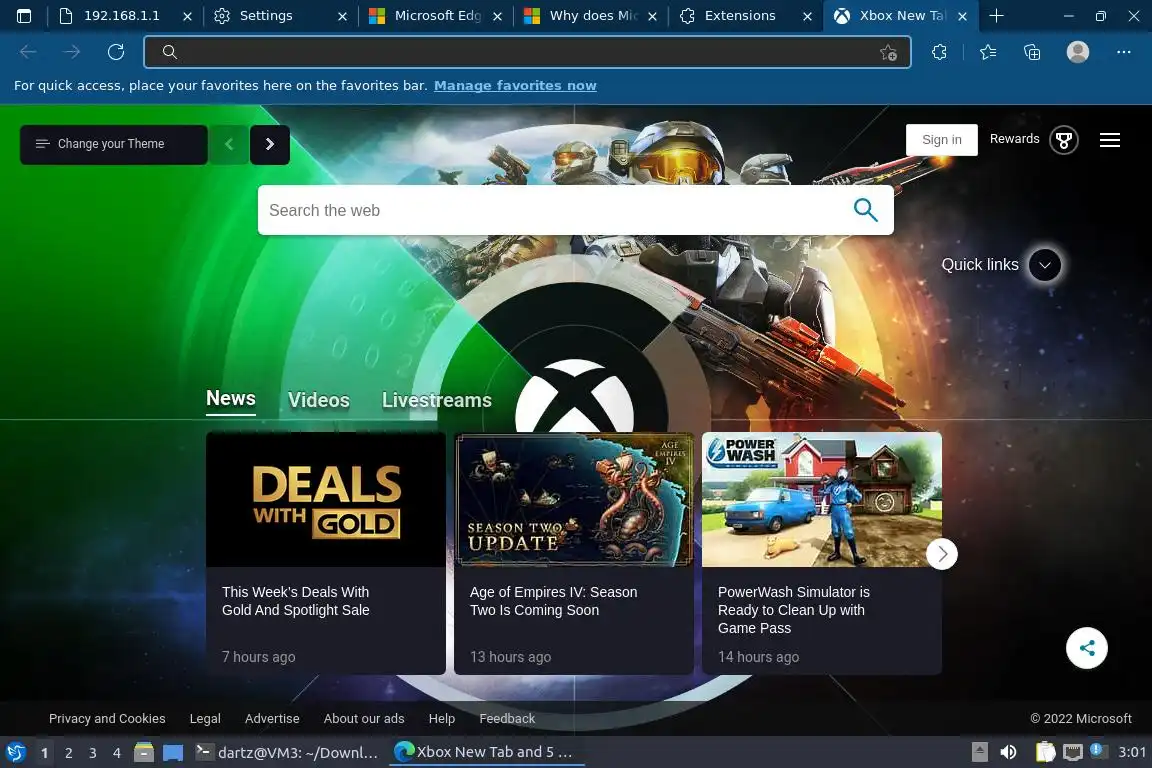Select the Xbox New Tab taskbar window
Image resolution: width=1152 pixels, height=768 pixels.
click(x=485, y=752)
